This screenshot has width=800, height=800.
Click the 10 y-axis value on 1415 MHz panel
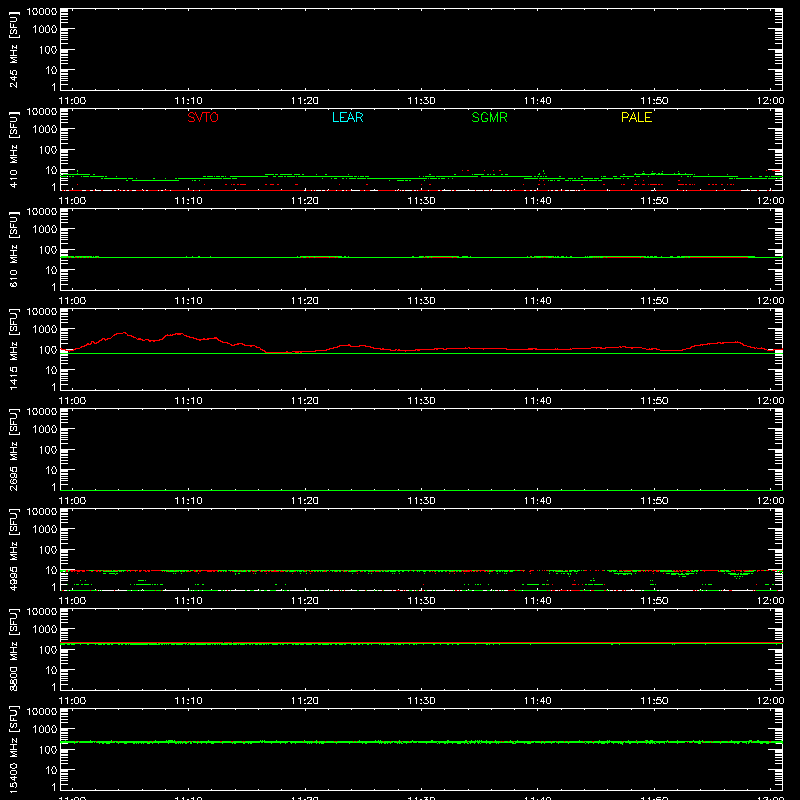(x=51, y=370)
